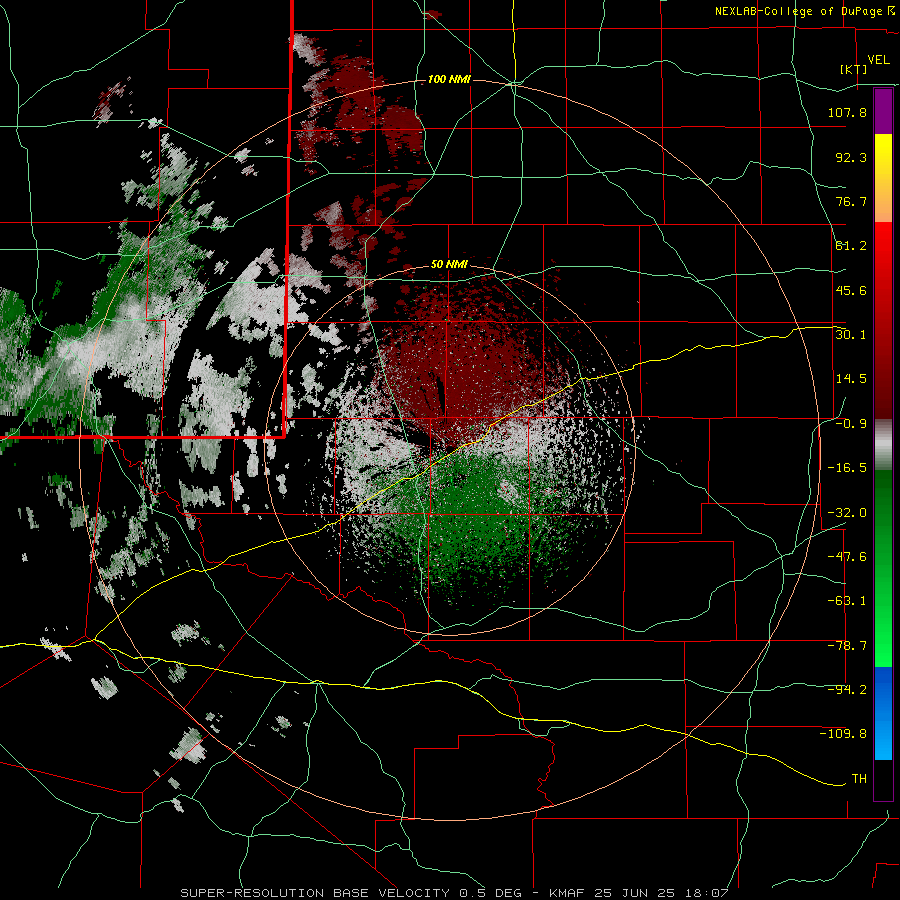The width and height of the screenshot is (900, 900).
Task: Click the 45.6 velocity scale value
Action: (x=851, y=290)
